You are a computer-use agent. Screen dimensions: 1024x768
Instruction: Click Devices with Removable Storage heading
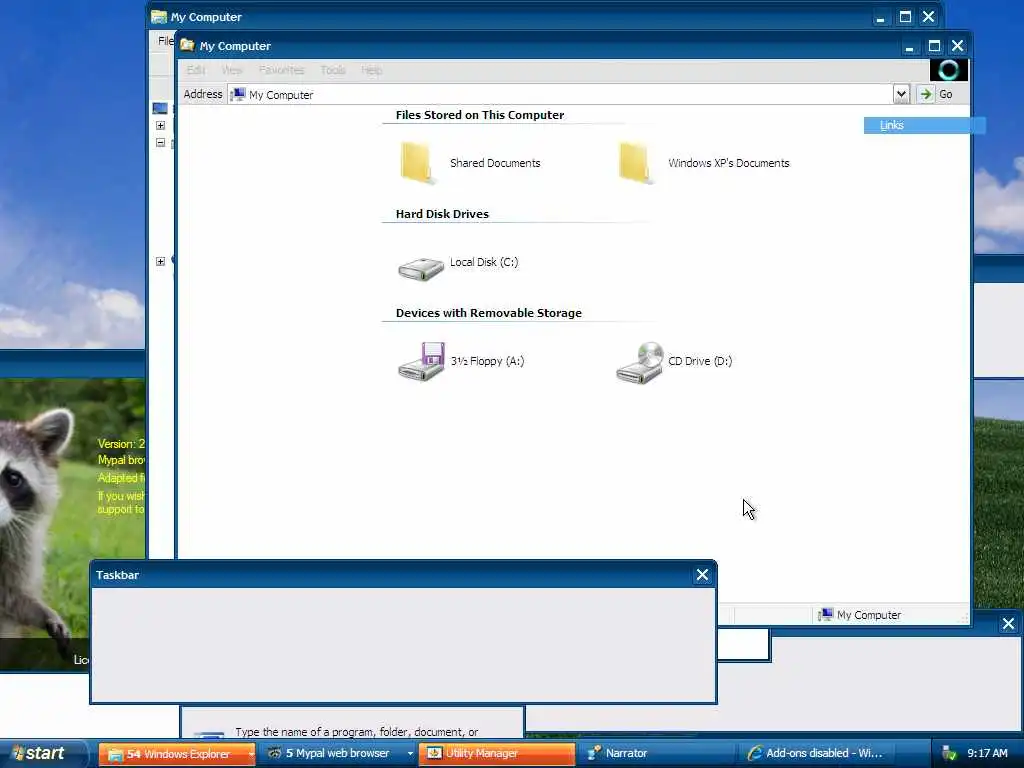(x=488, y=313)
